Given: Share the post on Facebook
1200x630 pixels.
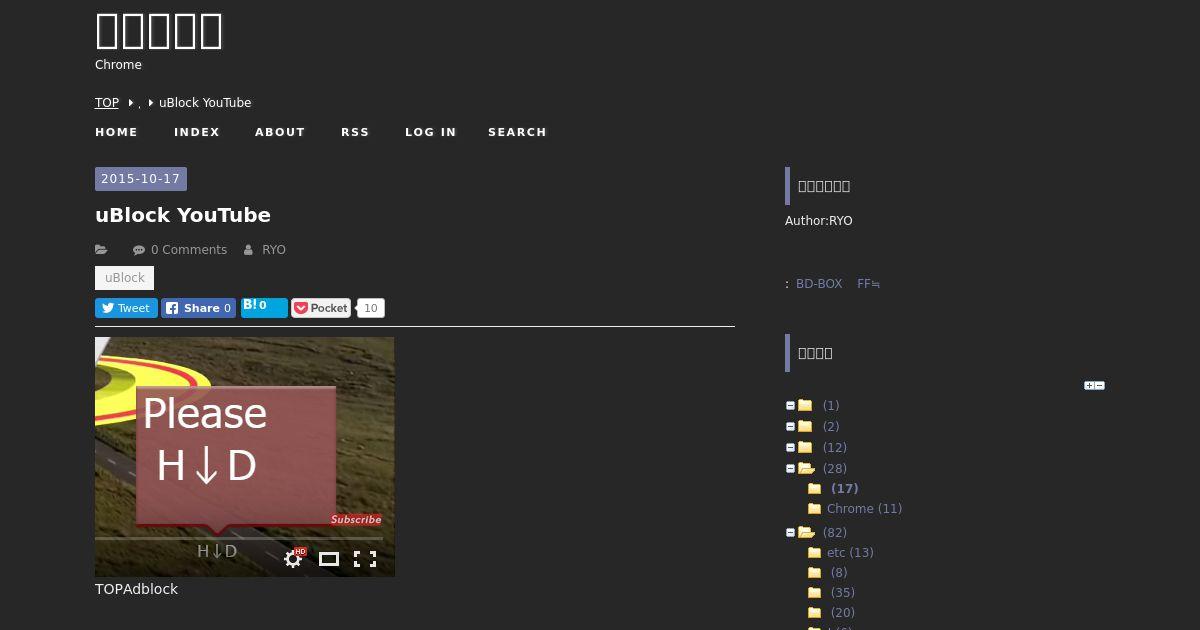Looking at the screenshot, I should [x=199, y=308].
